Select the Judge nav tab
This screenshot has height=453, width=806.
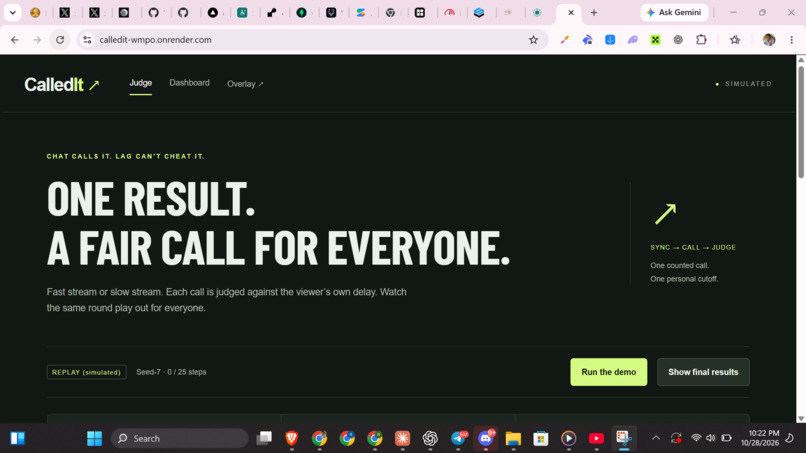click(x=140, y=83)
